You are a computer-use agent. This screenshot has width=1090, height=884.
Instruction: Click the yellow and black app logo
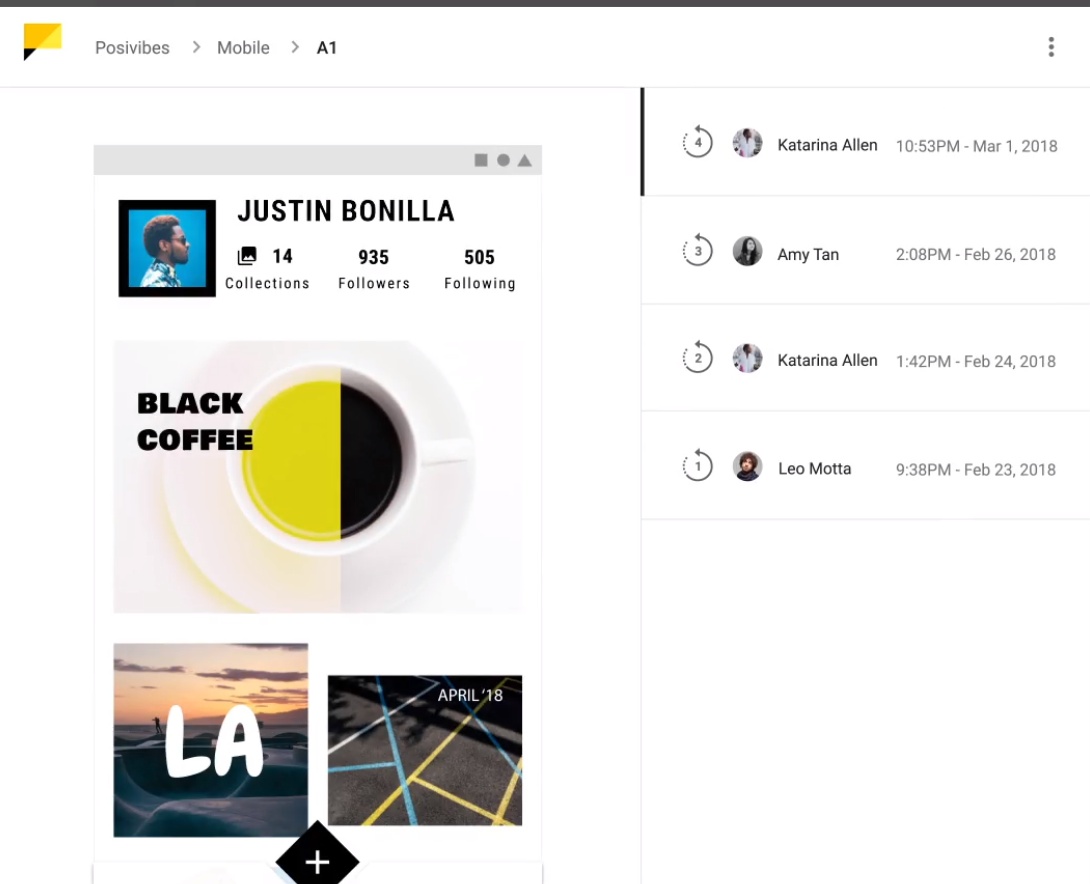tap(42, 42)
